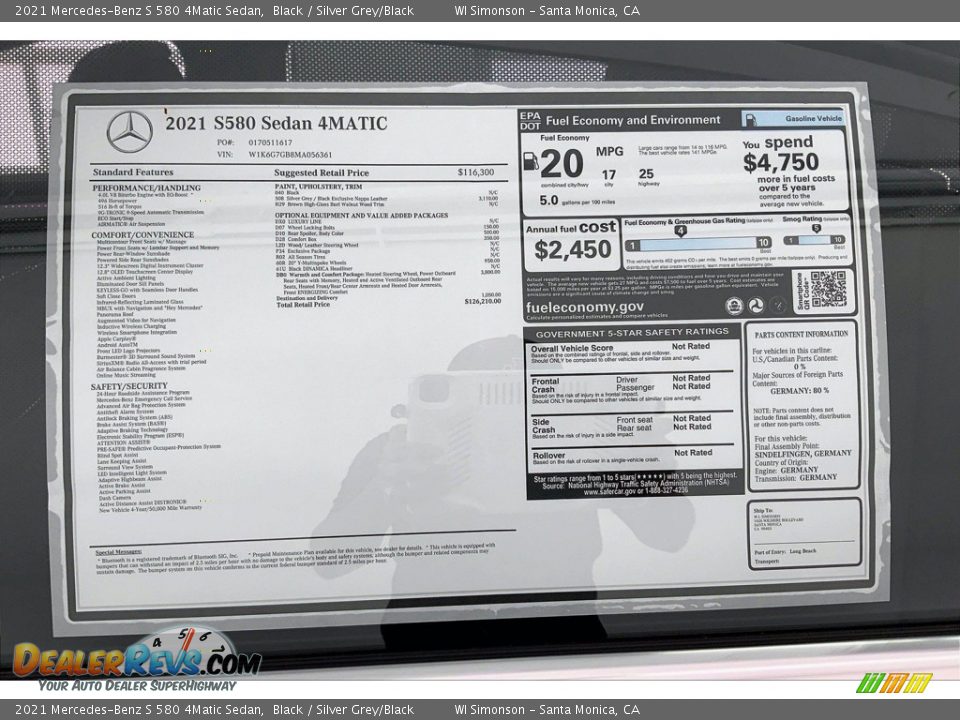The width and height of the screenshot is (960, 720).
Task: Click the '25' highway MPG value
Action: tap(646, 174)
